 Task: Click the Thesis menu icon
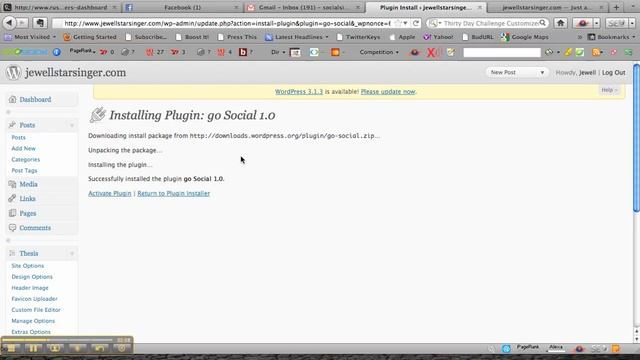pyautogui.click(x=12, y=253)
